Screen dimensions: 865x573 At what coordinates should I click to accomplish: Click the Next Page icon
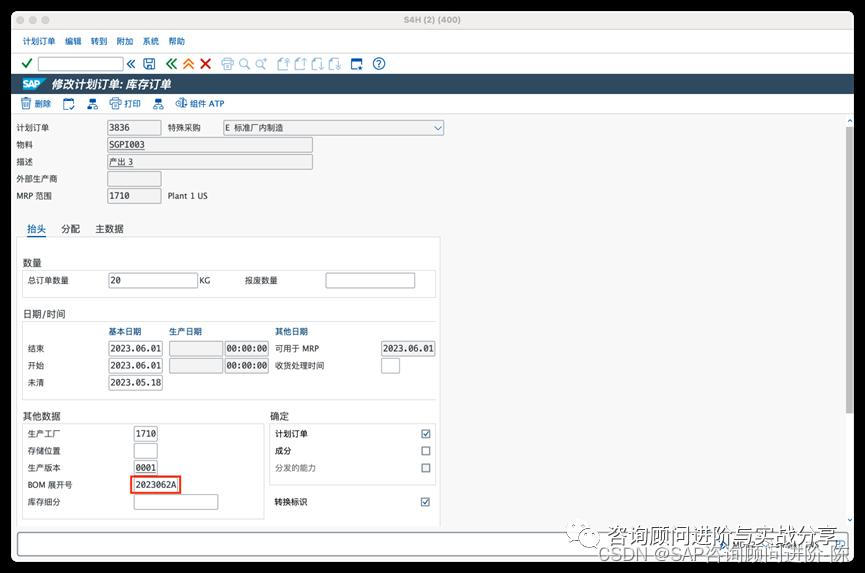(317, 64)
